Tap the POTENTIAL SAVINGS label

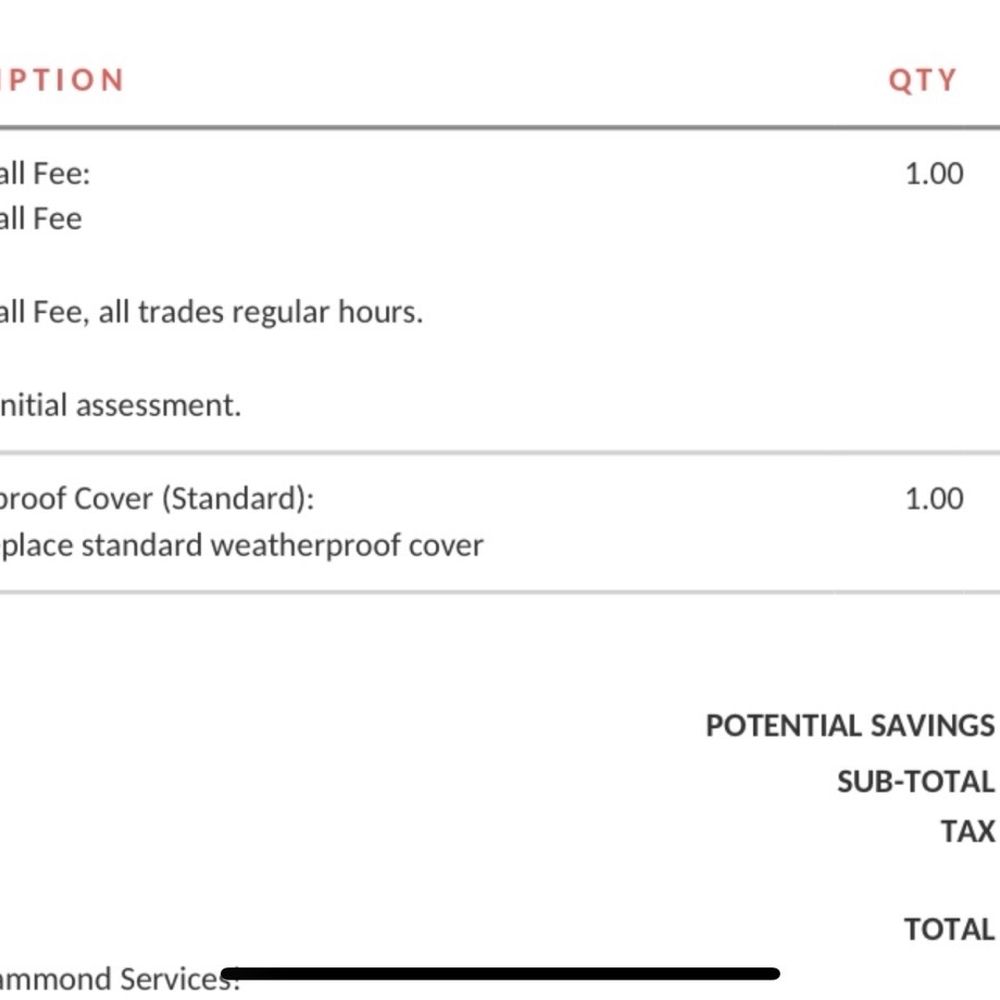tap(850, 726)
